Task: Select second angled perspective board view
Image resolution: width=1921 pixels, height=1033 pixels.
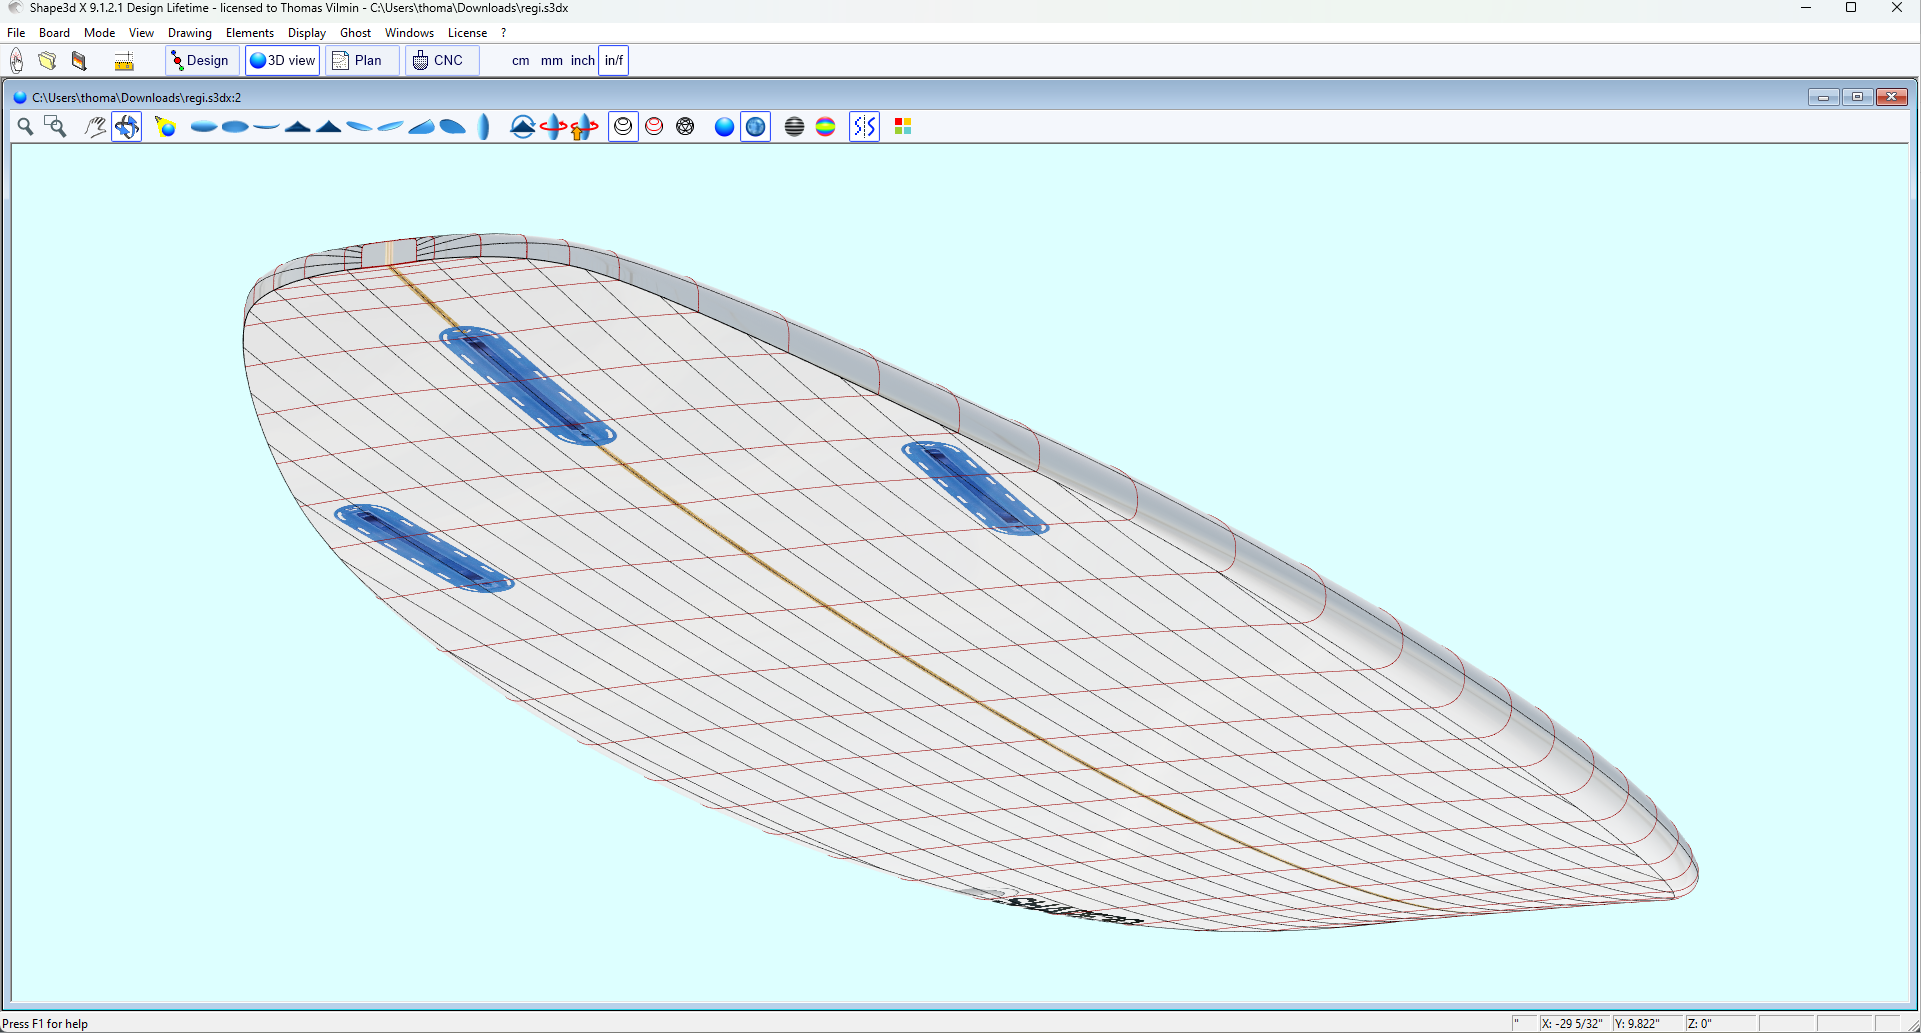Action: click(390, 126)
